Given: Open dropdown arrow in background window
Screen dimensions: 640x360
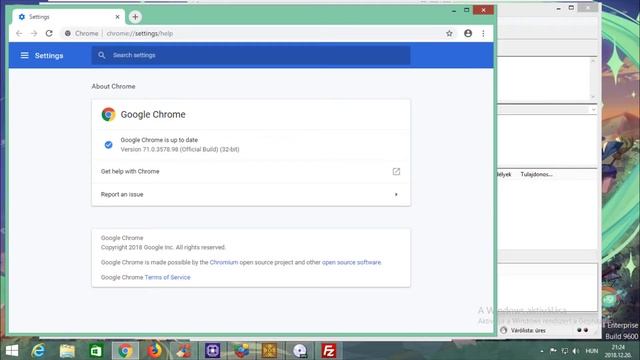Looking at the screenshot, I should [593, 110].
